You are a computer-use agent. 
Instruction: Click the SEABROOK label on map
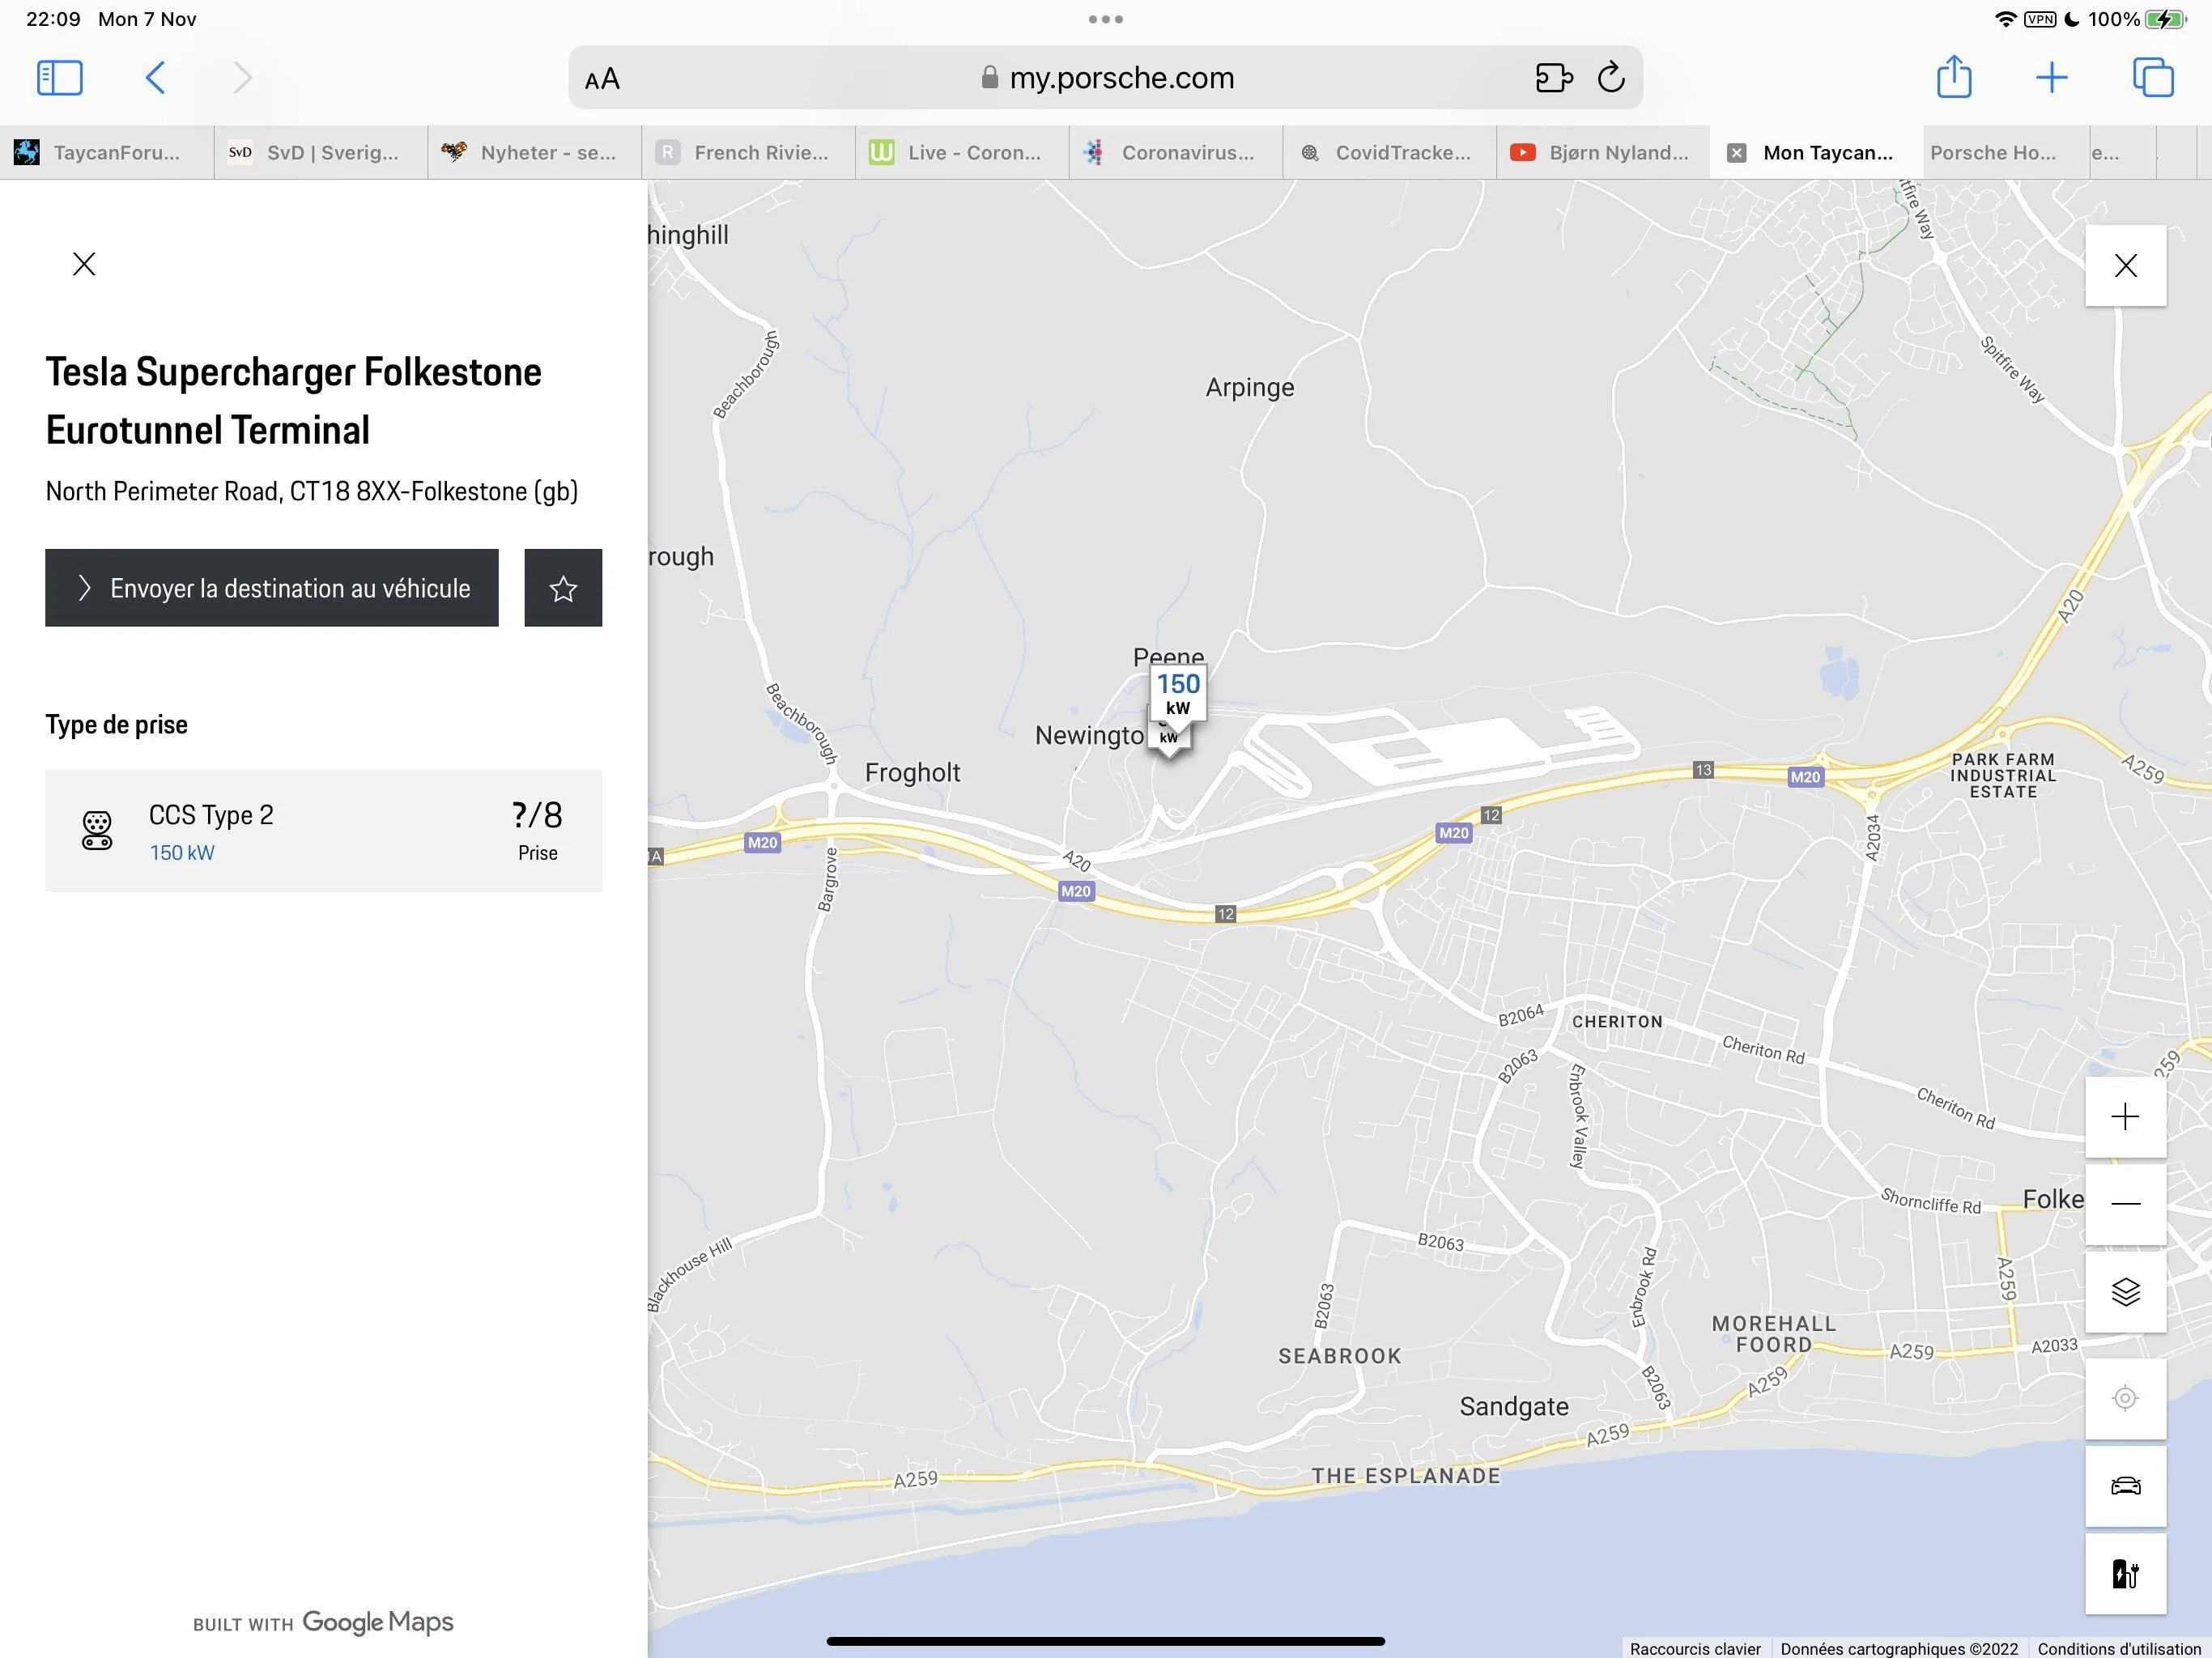click(1340, 1356)
